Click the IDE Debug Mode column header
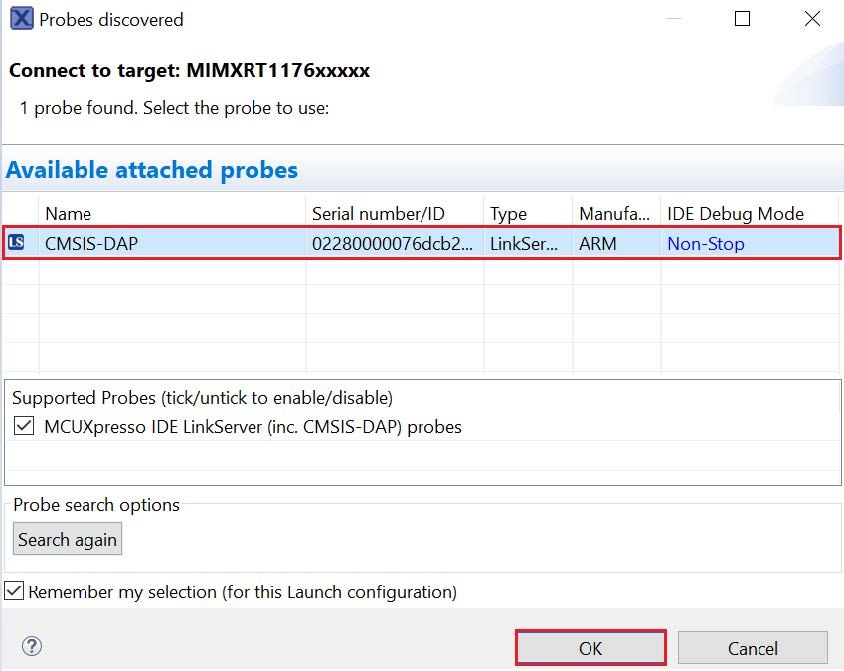Viewport: 844px width, 671px height. click(x=735, y=214)
